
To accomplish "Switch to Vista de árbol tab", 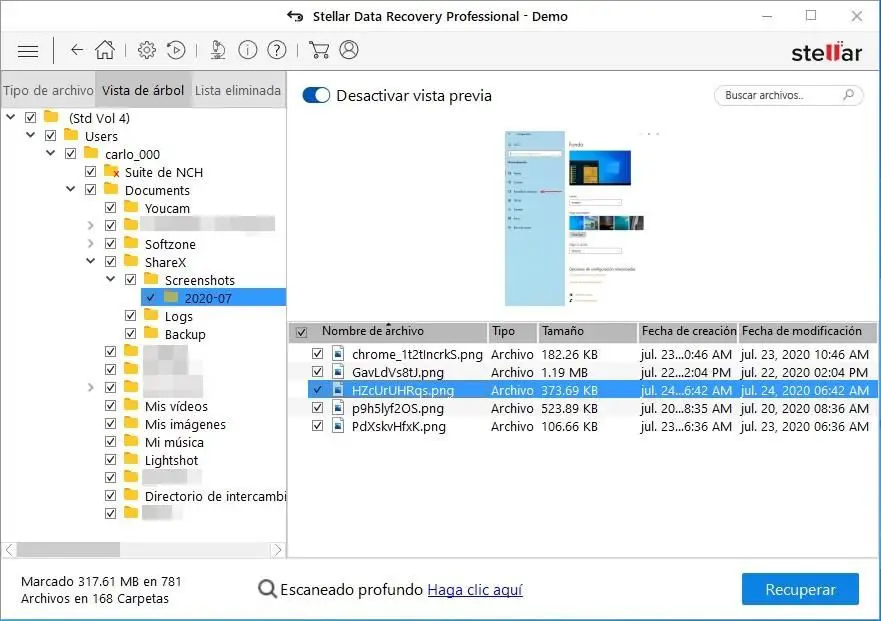I will [143, 90].
